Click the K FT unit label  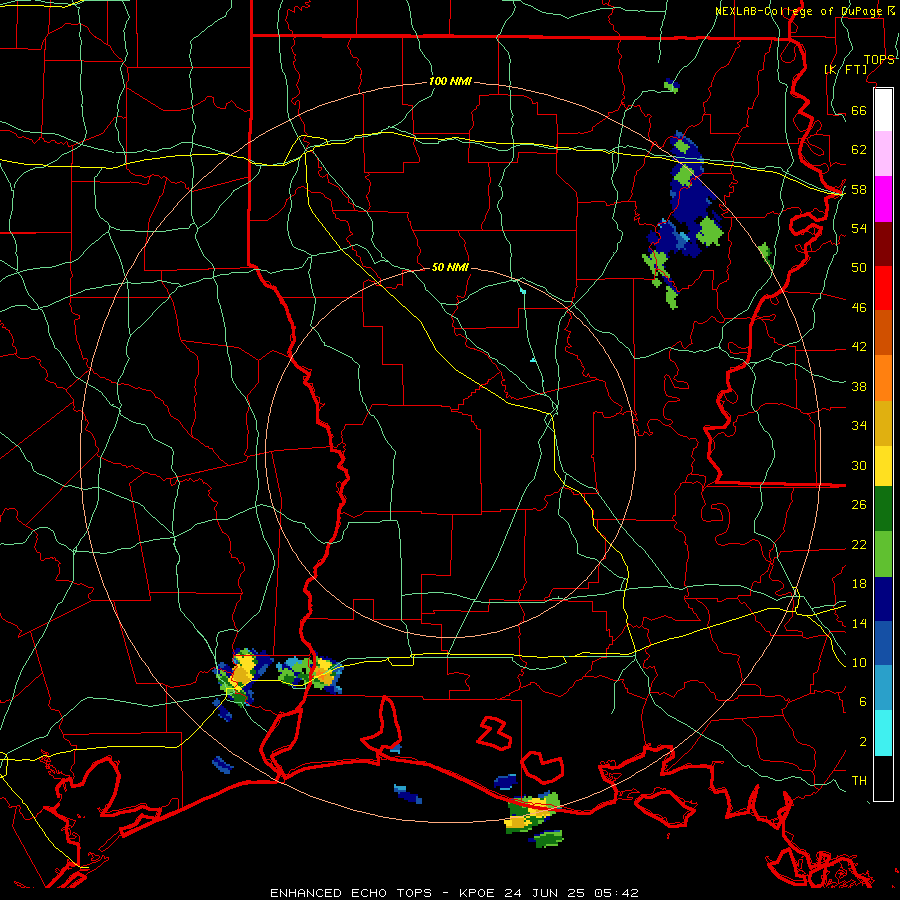pos(846,69)
